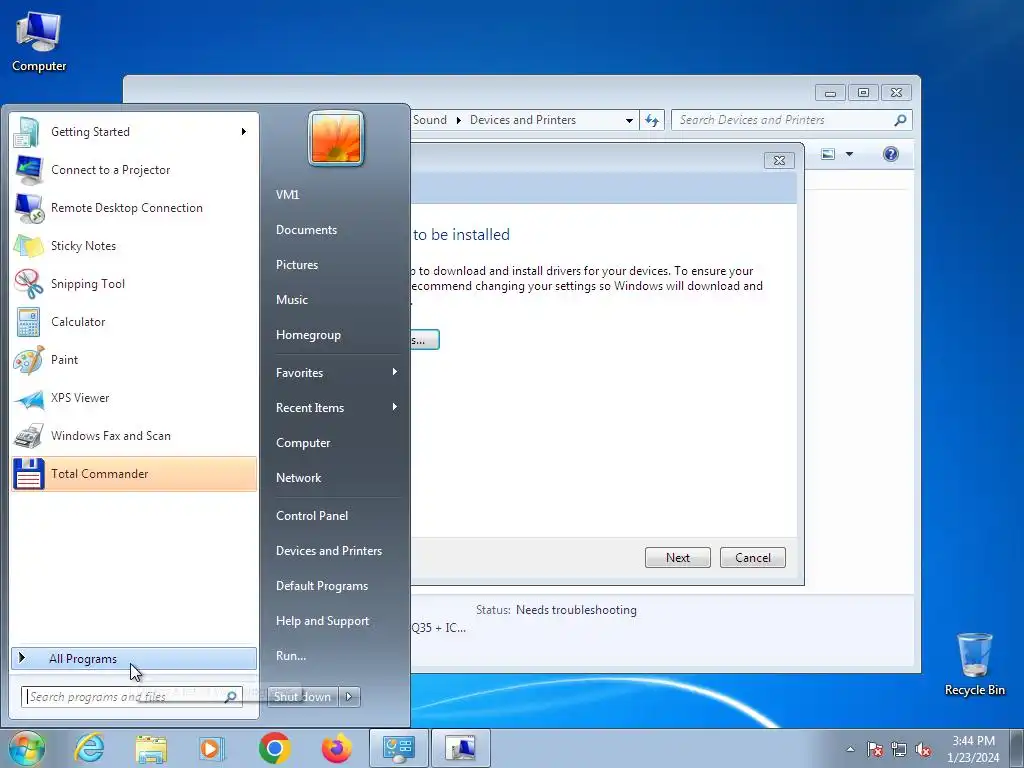Viewport: 1024px width, 768px height.
Task: Click the taskbar clock showing 3:44 PM
Action: [x=973, y=749]
